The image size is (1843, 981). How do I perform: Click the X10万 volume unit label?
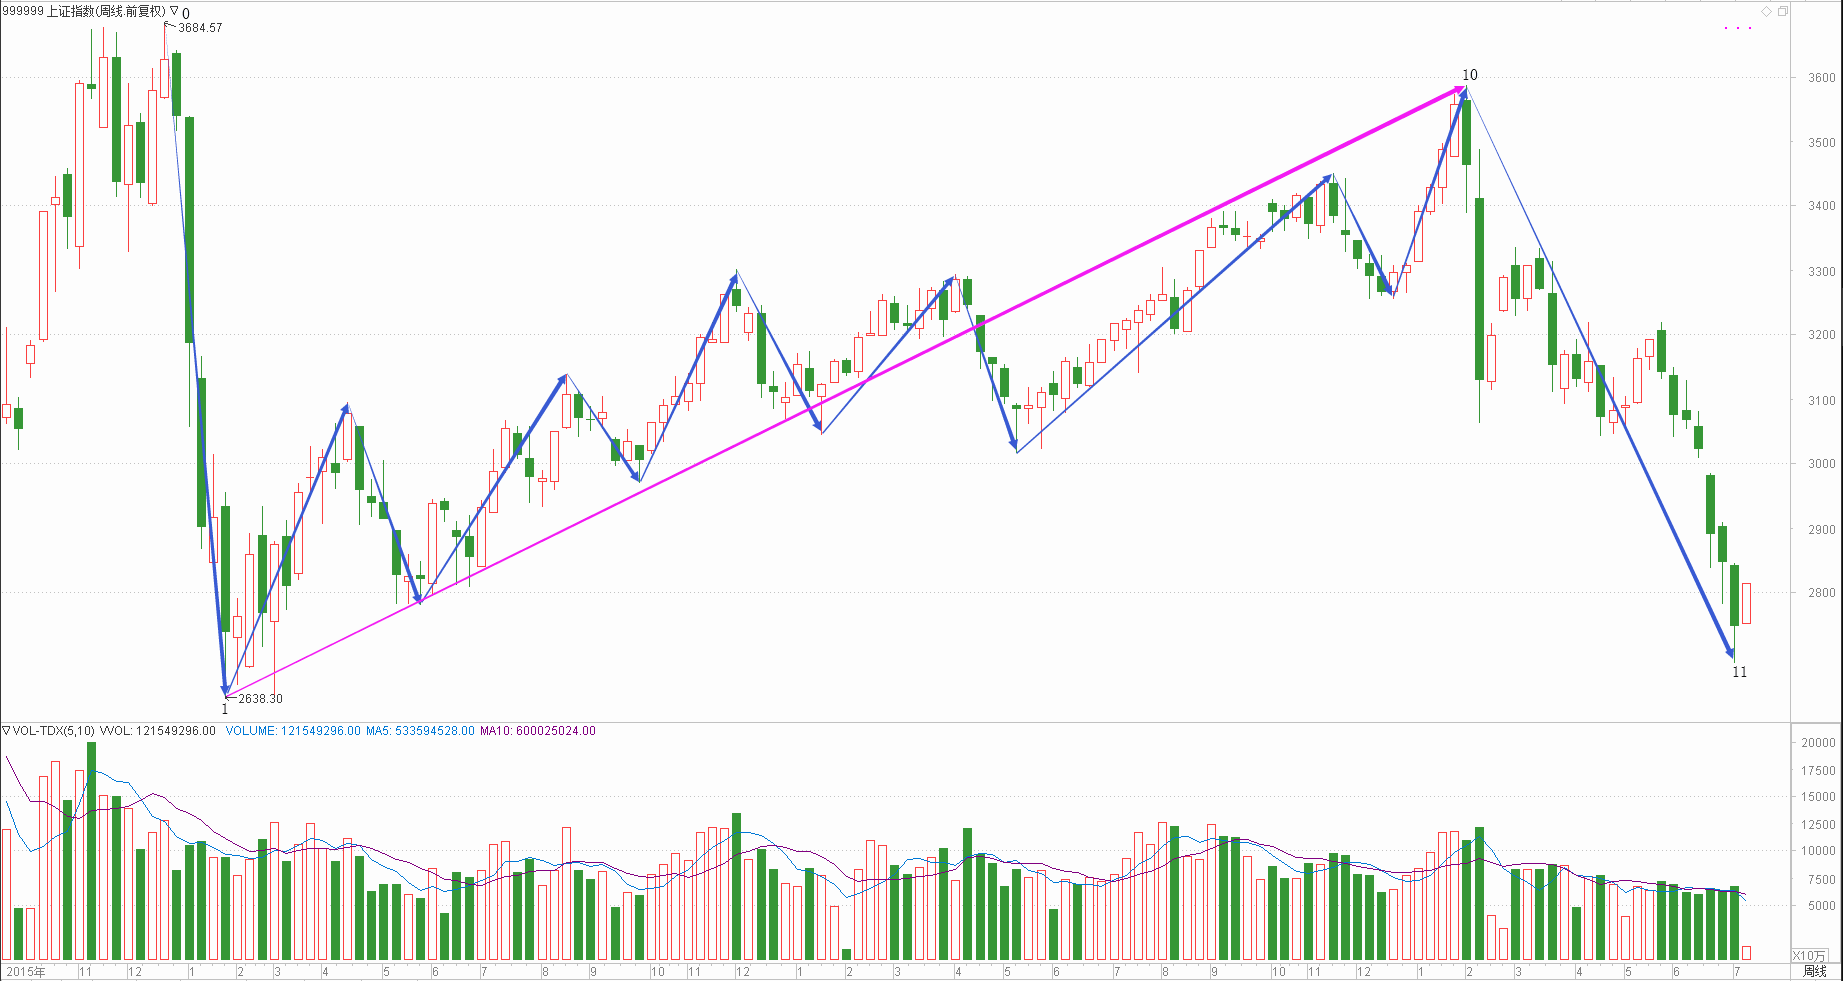(1809, 956)
